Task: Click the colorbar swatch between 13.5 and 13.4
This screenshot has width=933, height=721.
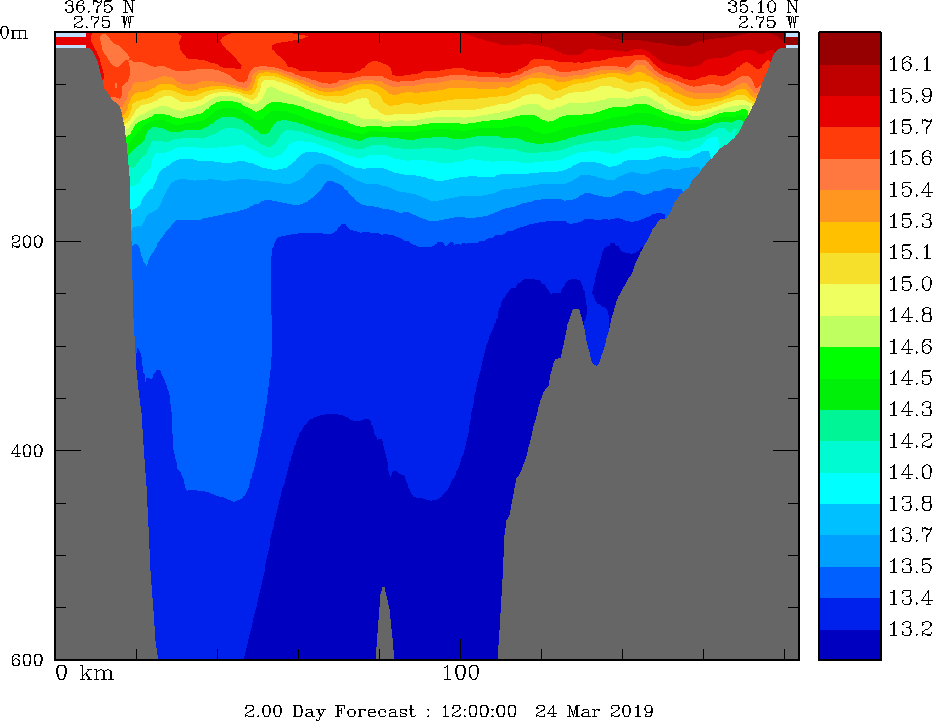Action: [x=849, y=582]
